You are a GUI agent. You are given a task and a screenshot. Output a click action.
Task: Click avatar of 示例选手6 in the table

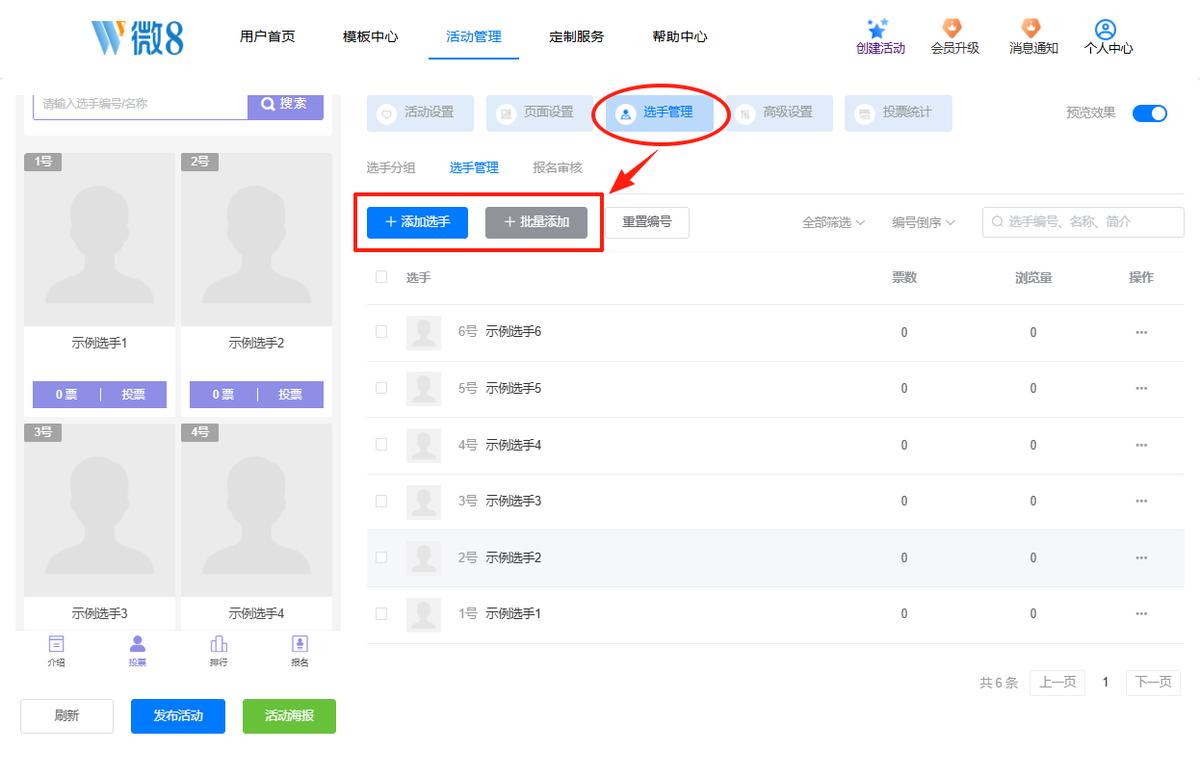[424, 332]
